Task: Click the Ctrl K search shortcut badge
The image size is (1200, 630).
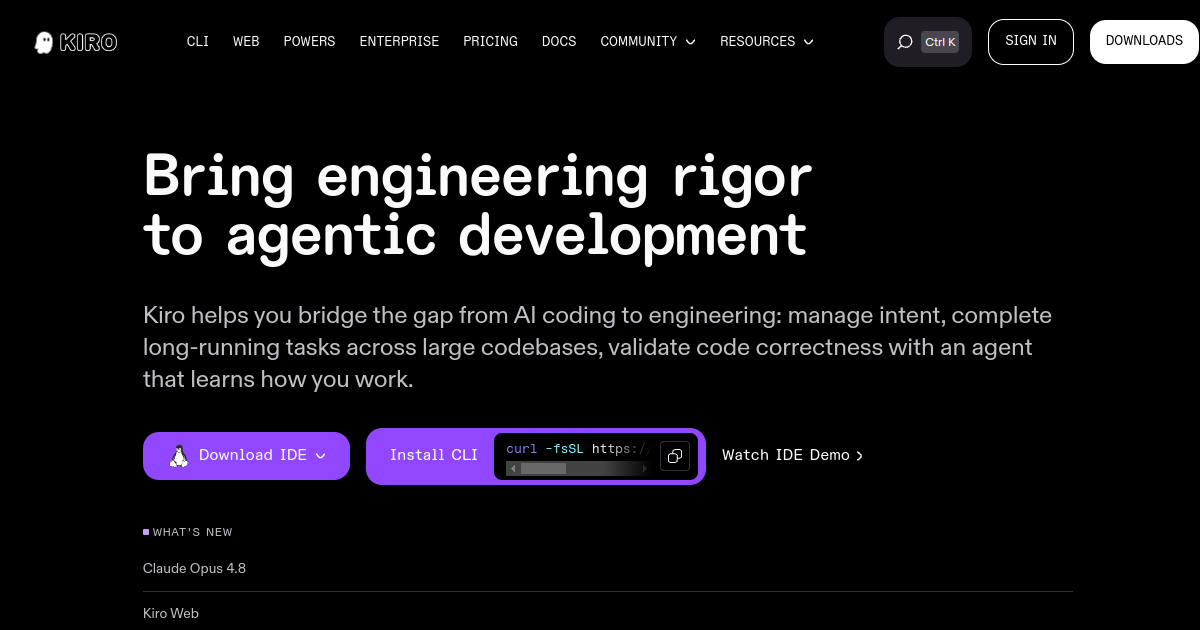Action: pos(940,42)
